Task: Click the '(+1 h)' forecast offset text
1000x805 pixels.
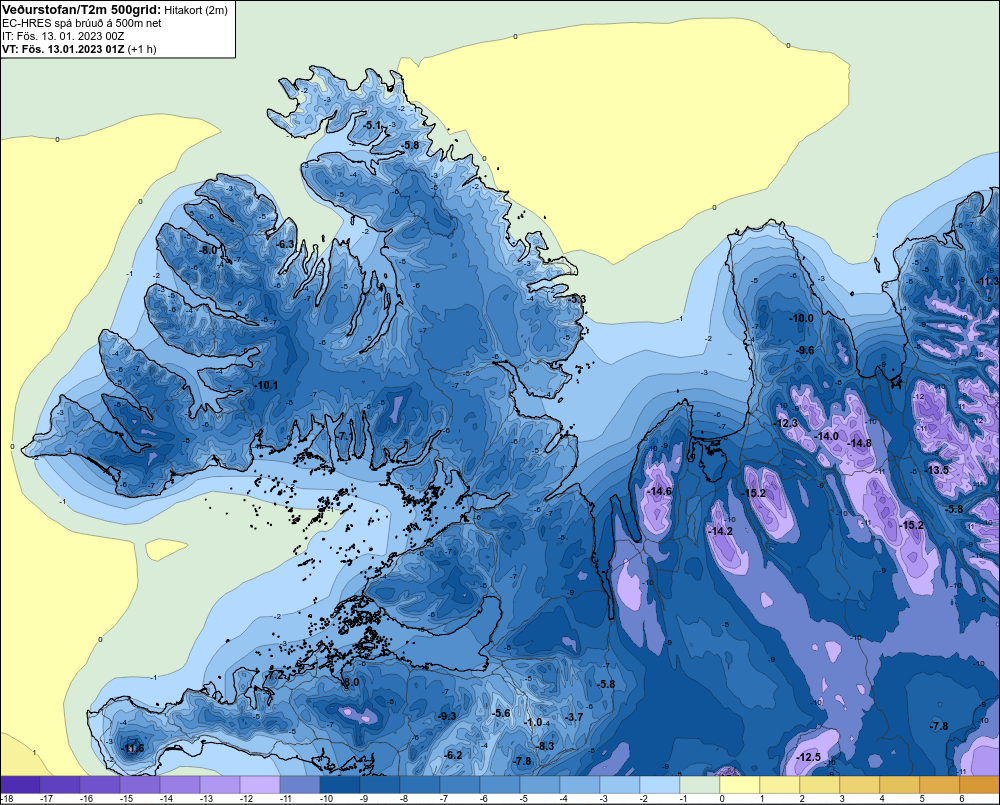Action: [x=142, y=49]
